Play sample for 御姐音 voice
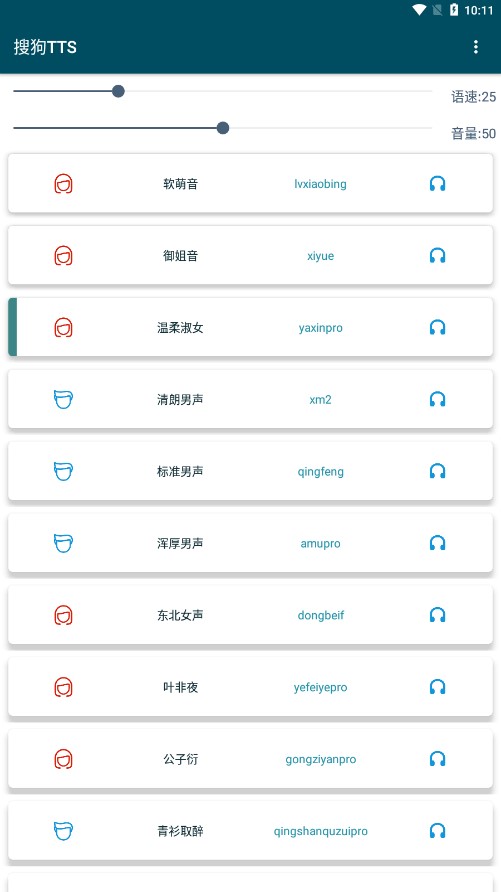Screen dimensions: 501x892 [x=437, y=255]
